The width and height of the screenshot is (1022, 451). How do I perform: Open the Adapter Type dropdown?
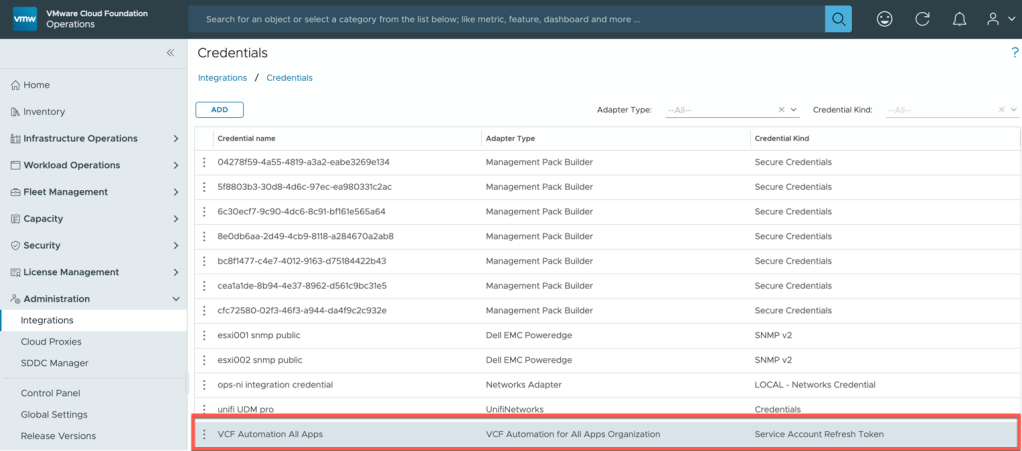794,110
